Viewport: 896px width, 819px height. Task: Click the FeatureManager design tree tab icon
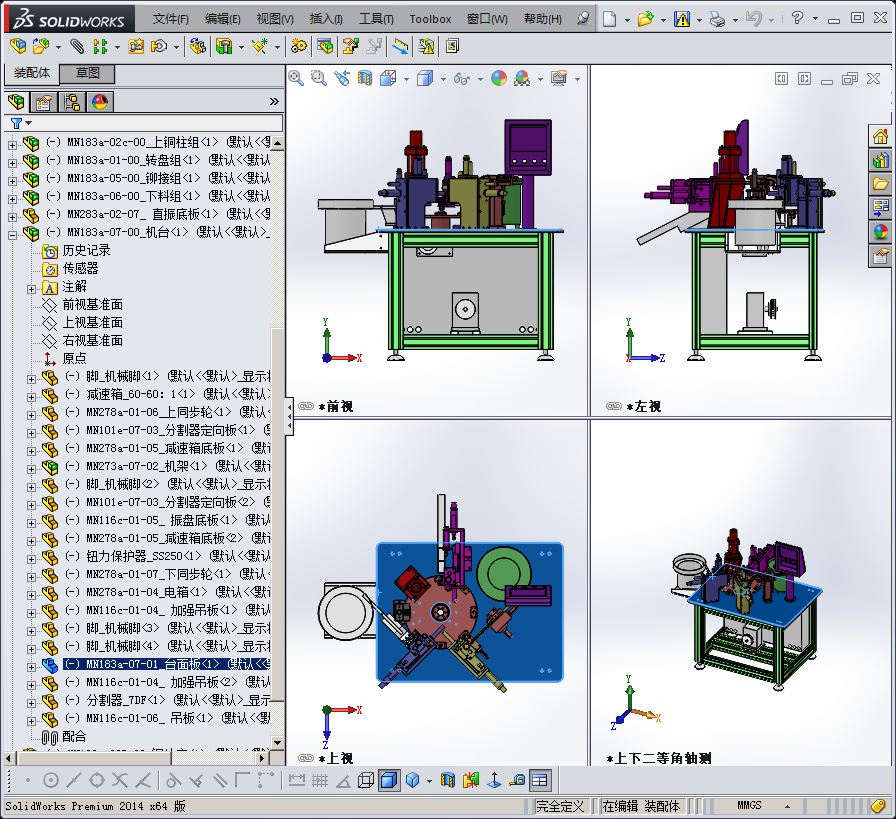pos(17,102)
